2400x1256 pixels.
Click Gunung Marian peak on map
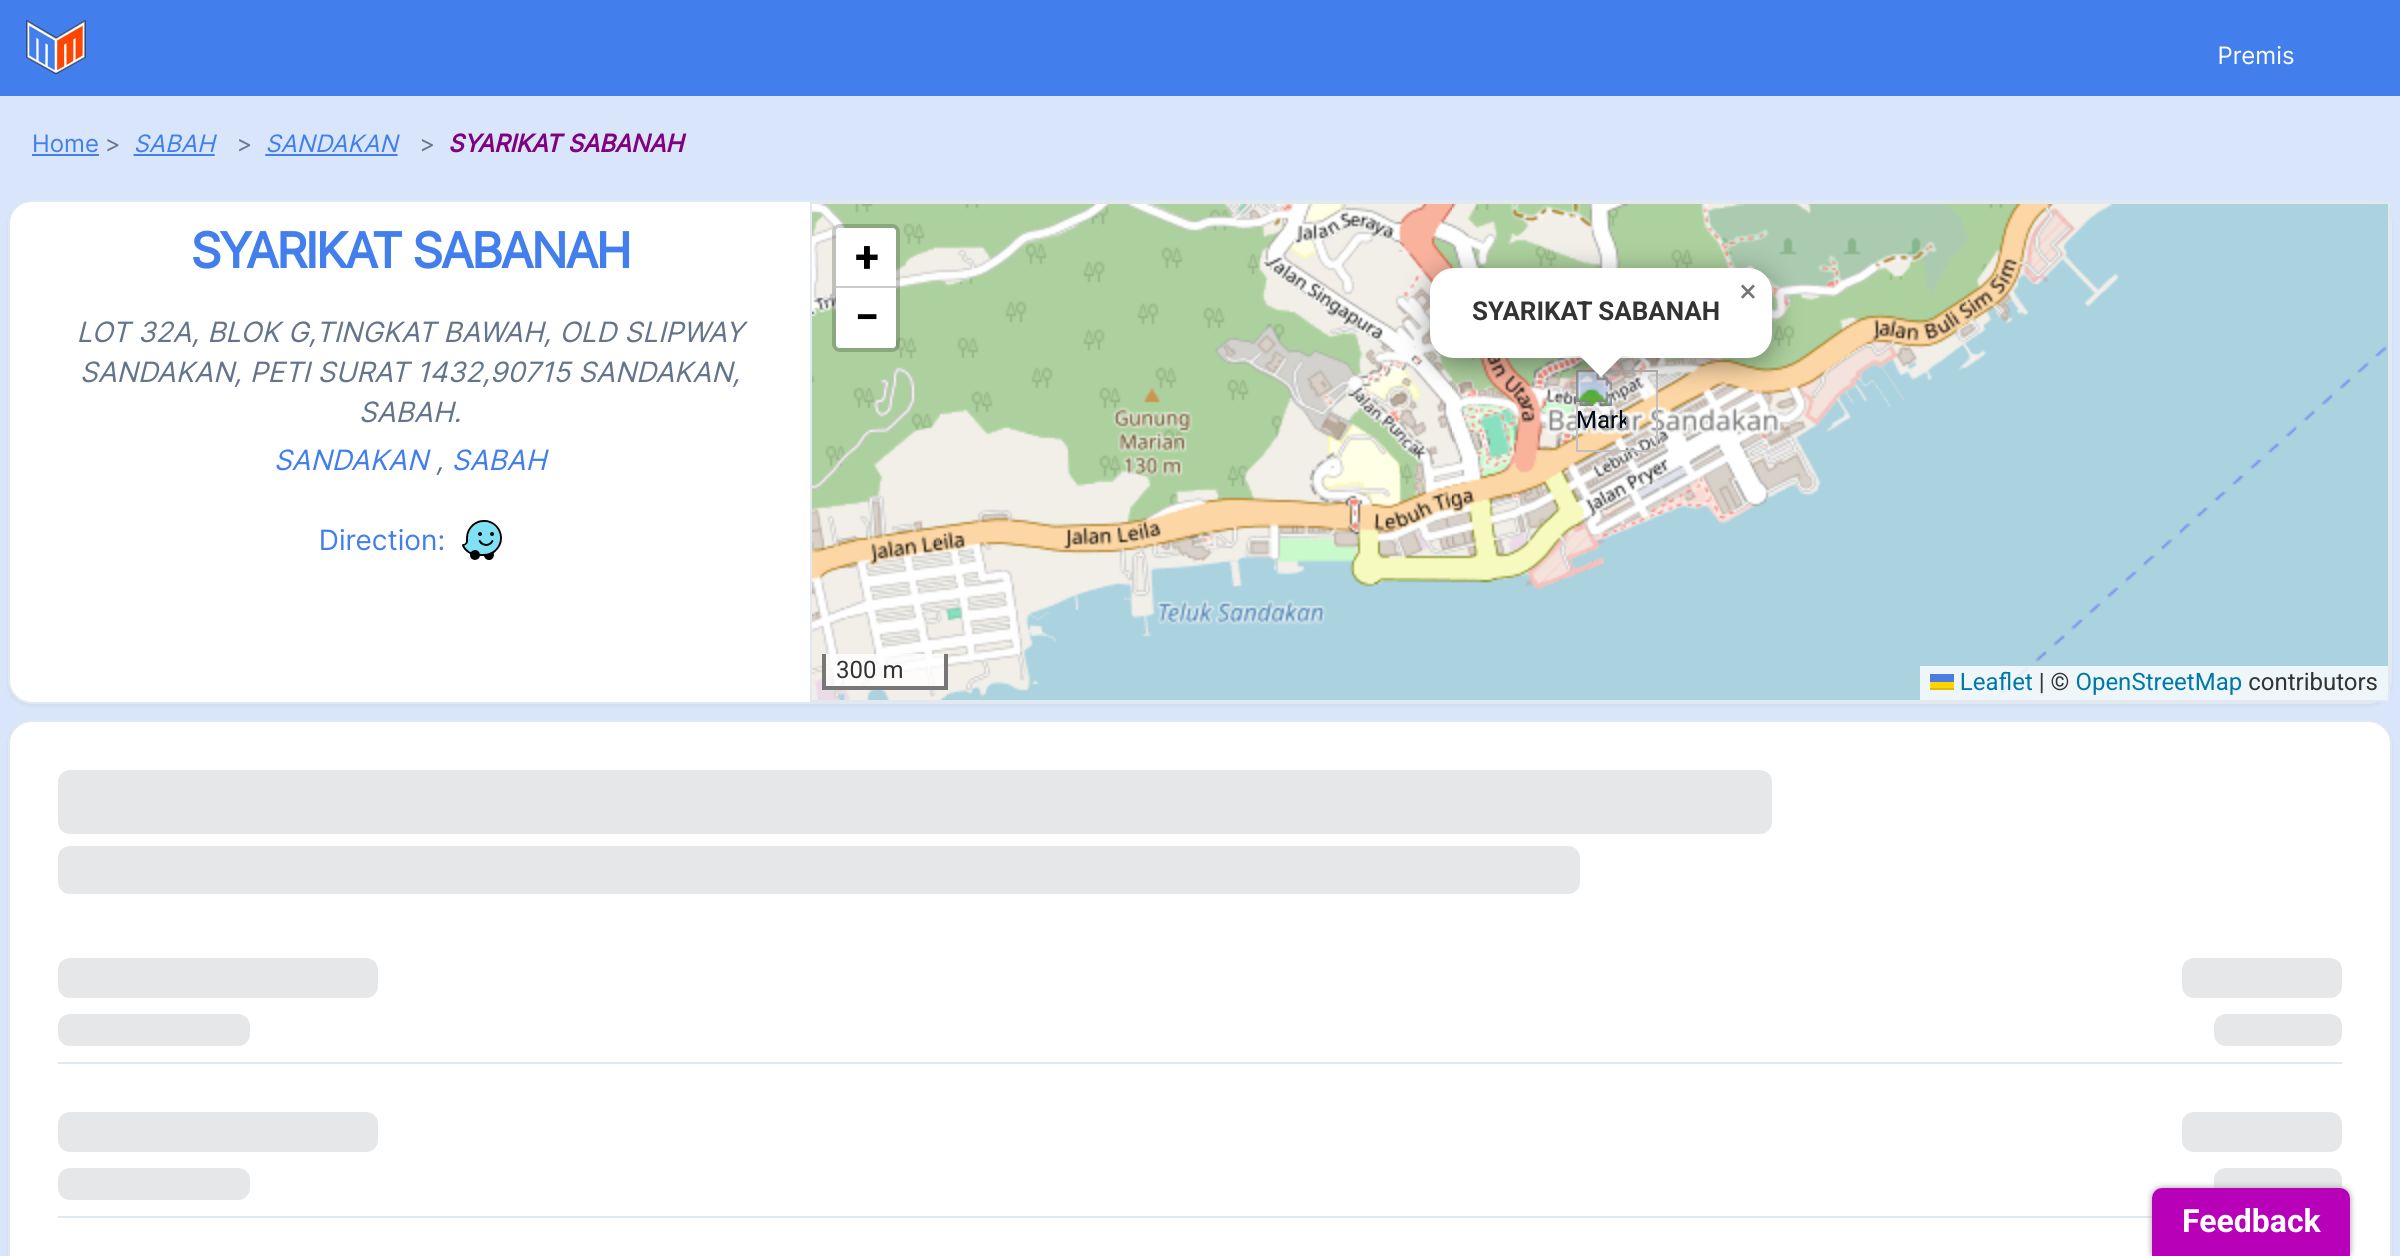pos(1152,396)
